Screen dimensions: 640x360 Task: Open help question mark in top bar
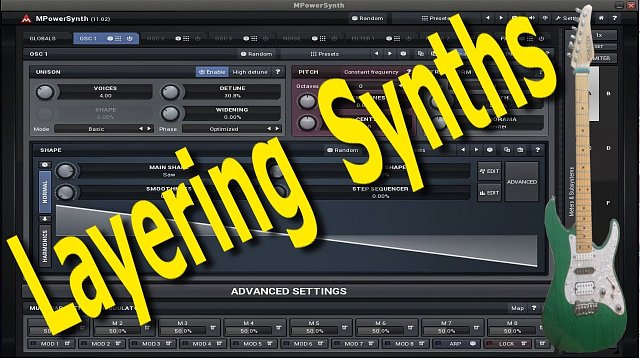[x=614, y=18]
